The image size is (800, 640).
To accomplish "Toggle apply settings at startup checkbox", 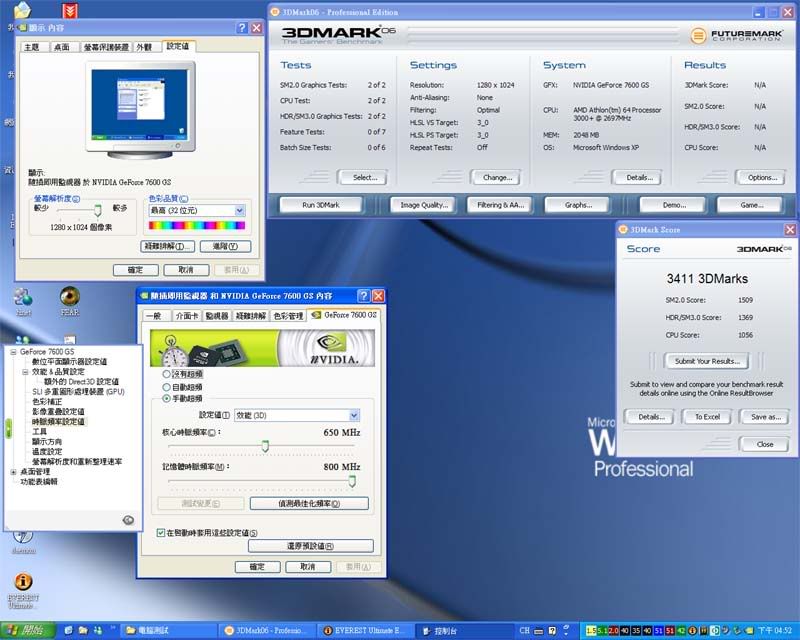I will [161, 533].
